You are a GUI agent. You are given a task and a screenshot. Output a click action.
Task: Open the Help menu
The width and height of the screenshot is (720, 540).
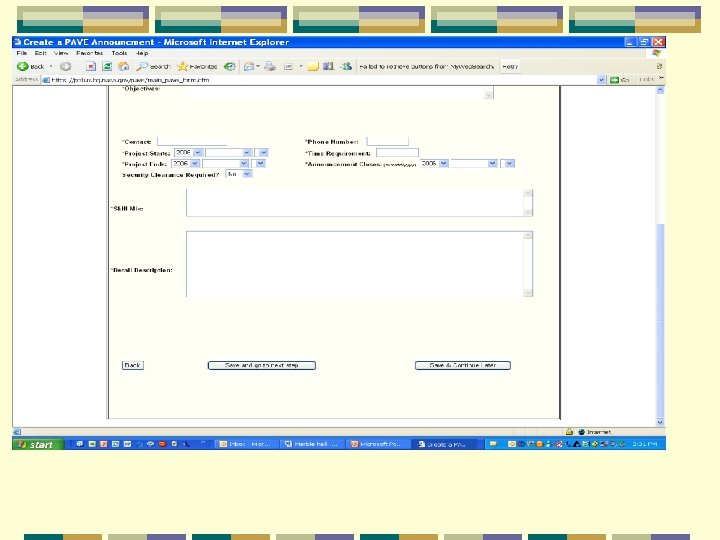(142, 53)
